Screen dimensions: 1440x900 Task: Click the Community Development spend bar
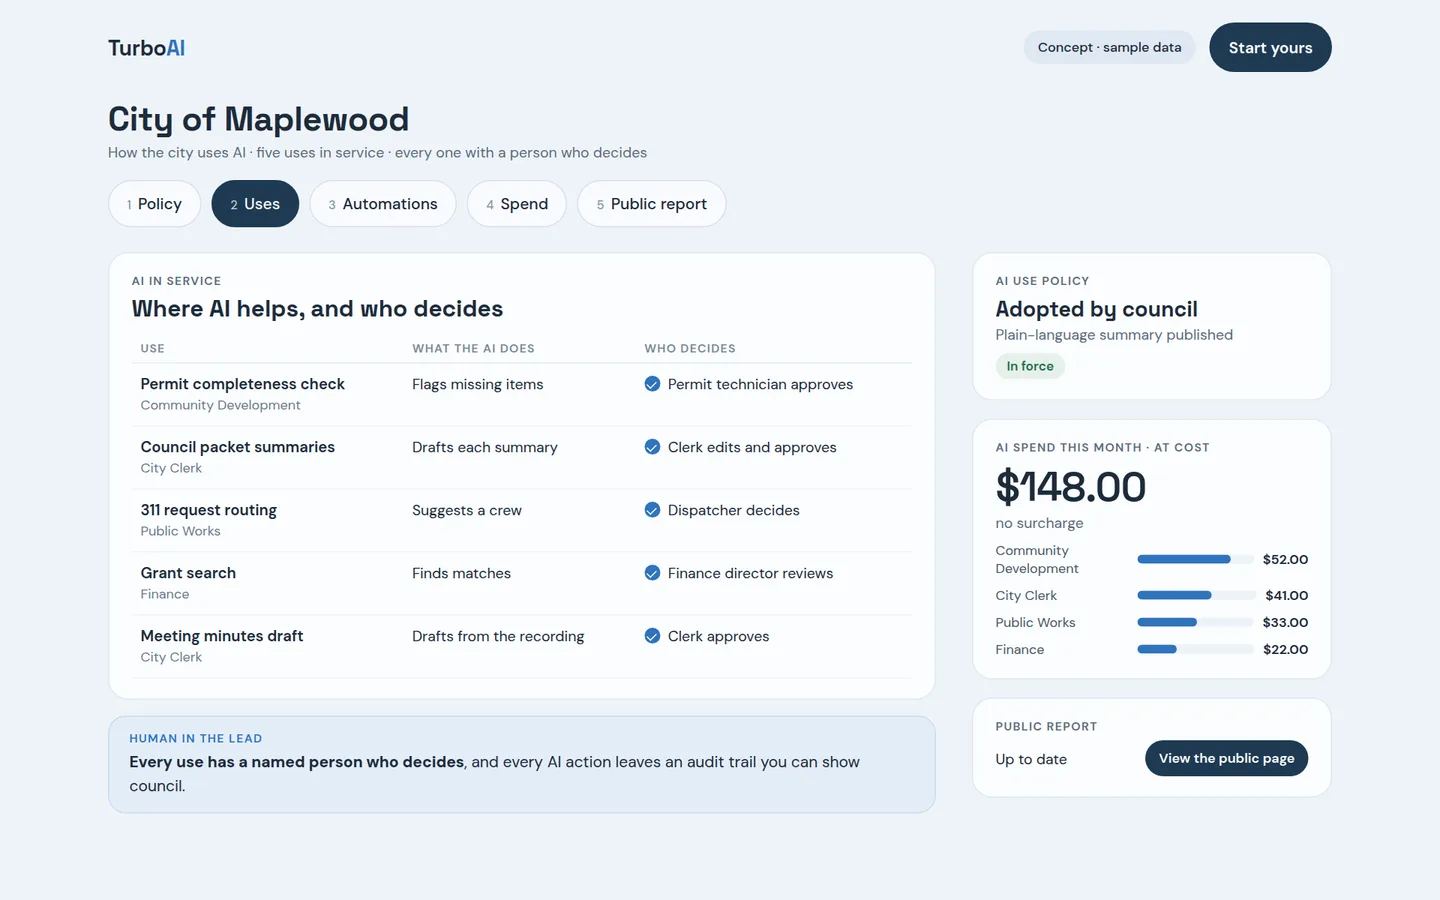point(1195,559)
